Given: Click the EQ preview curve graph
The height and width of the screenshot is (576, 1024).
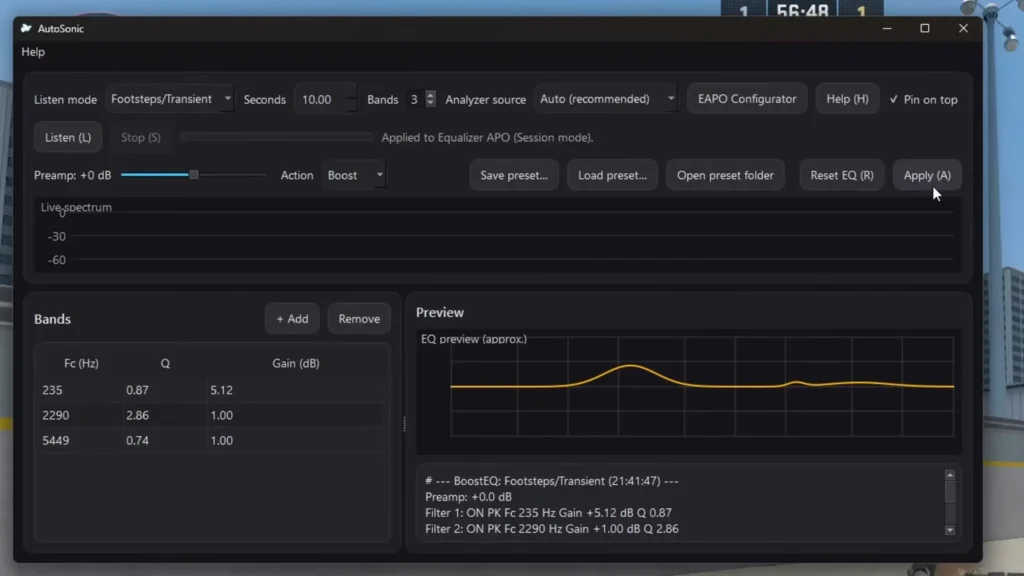Looking at the screenshot, I should (x=688, y=392).
